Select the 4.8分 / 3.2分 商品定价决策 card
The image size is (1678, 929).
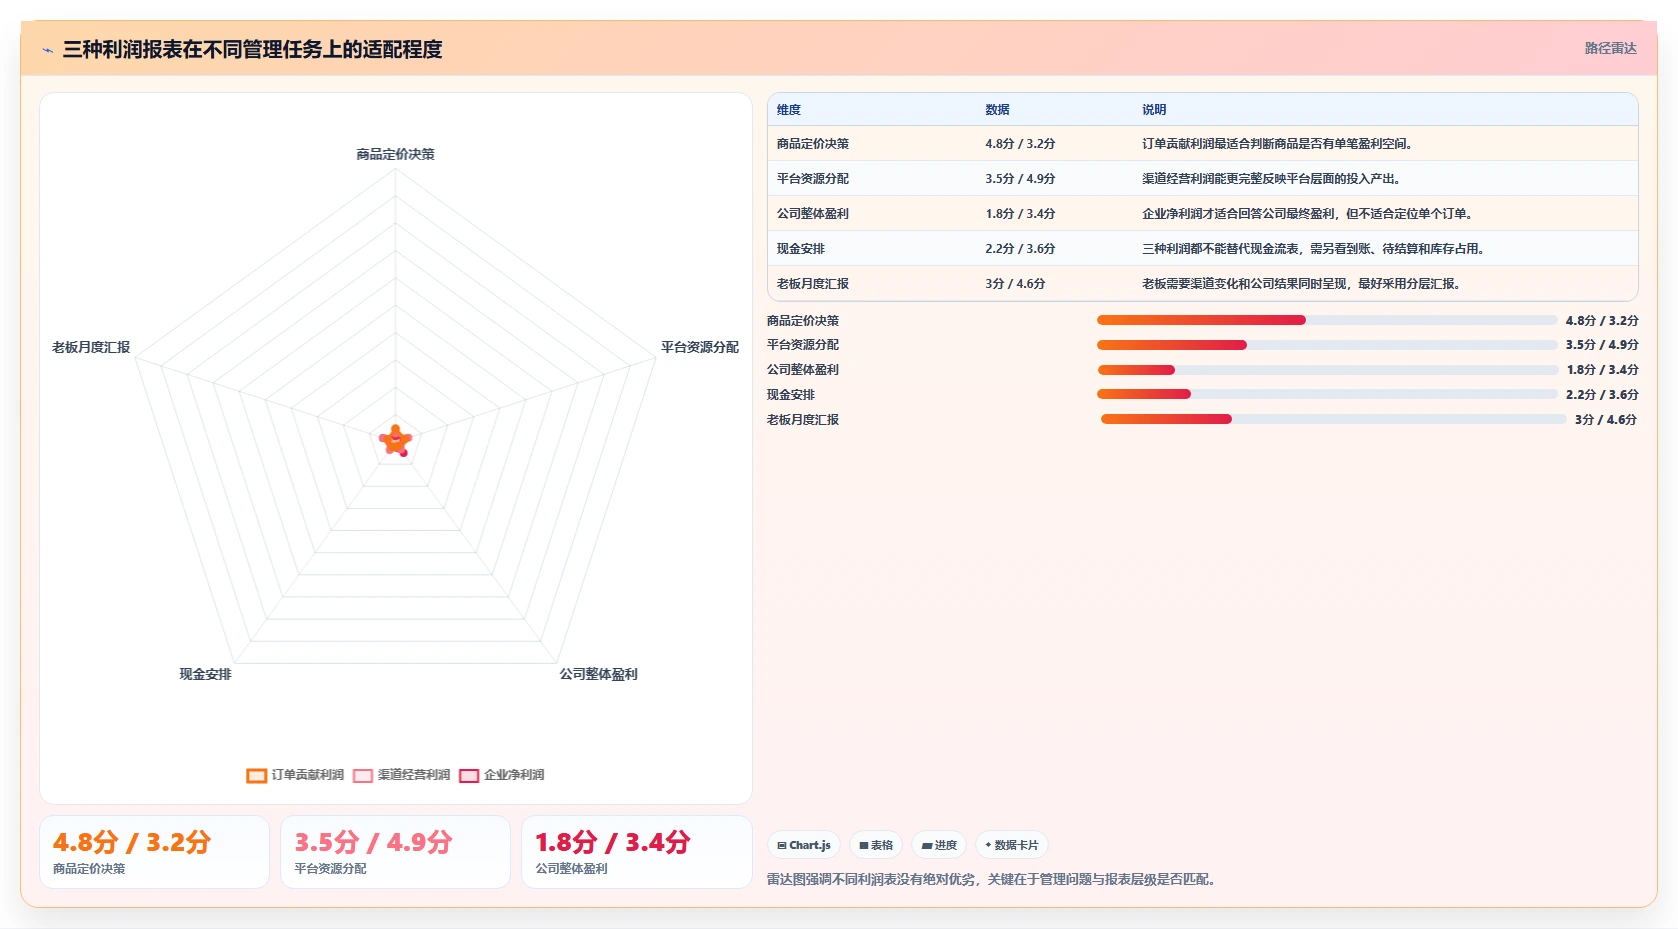[154, 852]
